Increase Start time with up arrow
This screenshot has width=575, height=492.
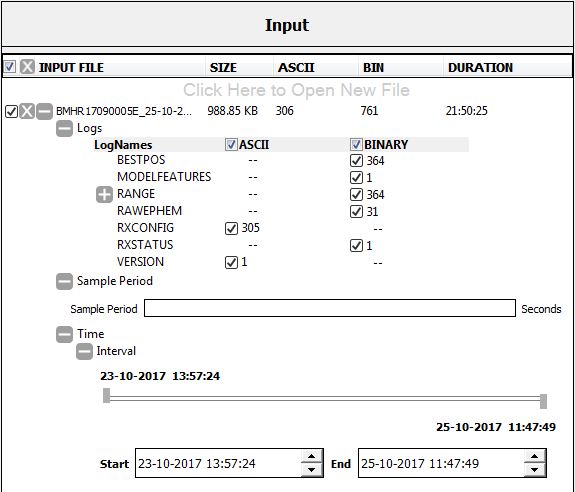click(311, 456)
